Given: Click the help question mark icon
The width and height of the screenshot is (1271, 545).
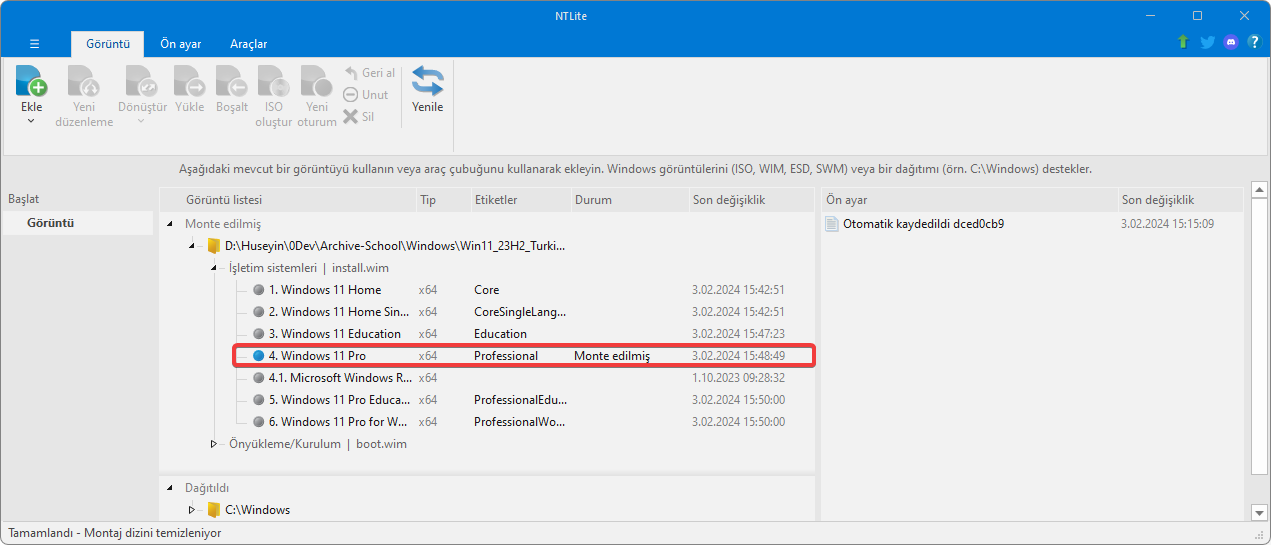Looking at the screenshot, I should pos(1253,42).
